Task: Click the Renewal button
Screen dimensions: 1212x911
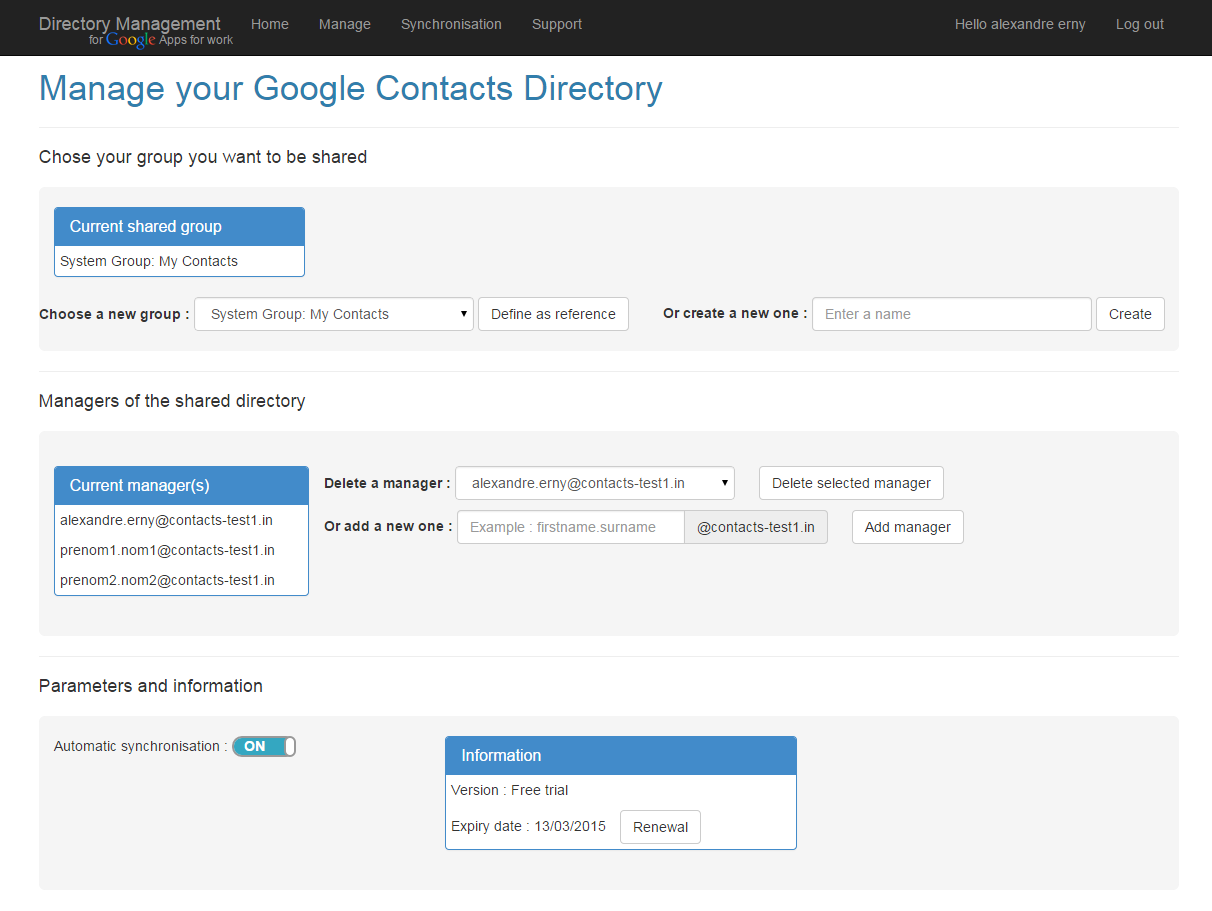Action: pyautogui.click(x=660, y=827)
